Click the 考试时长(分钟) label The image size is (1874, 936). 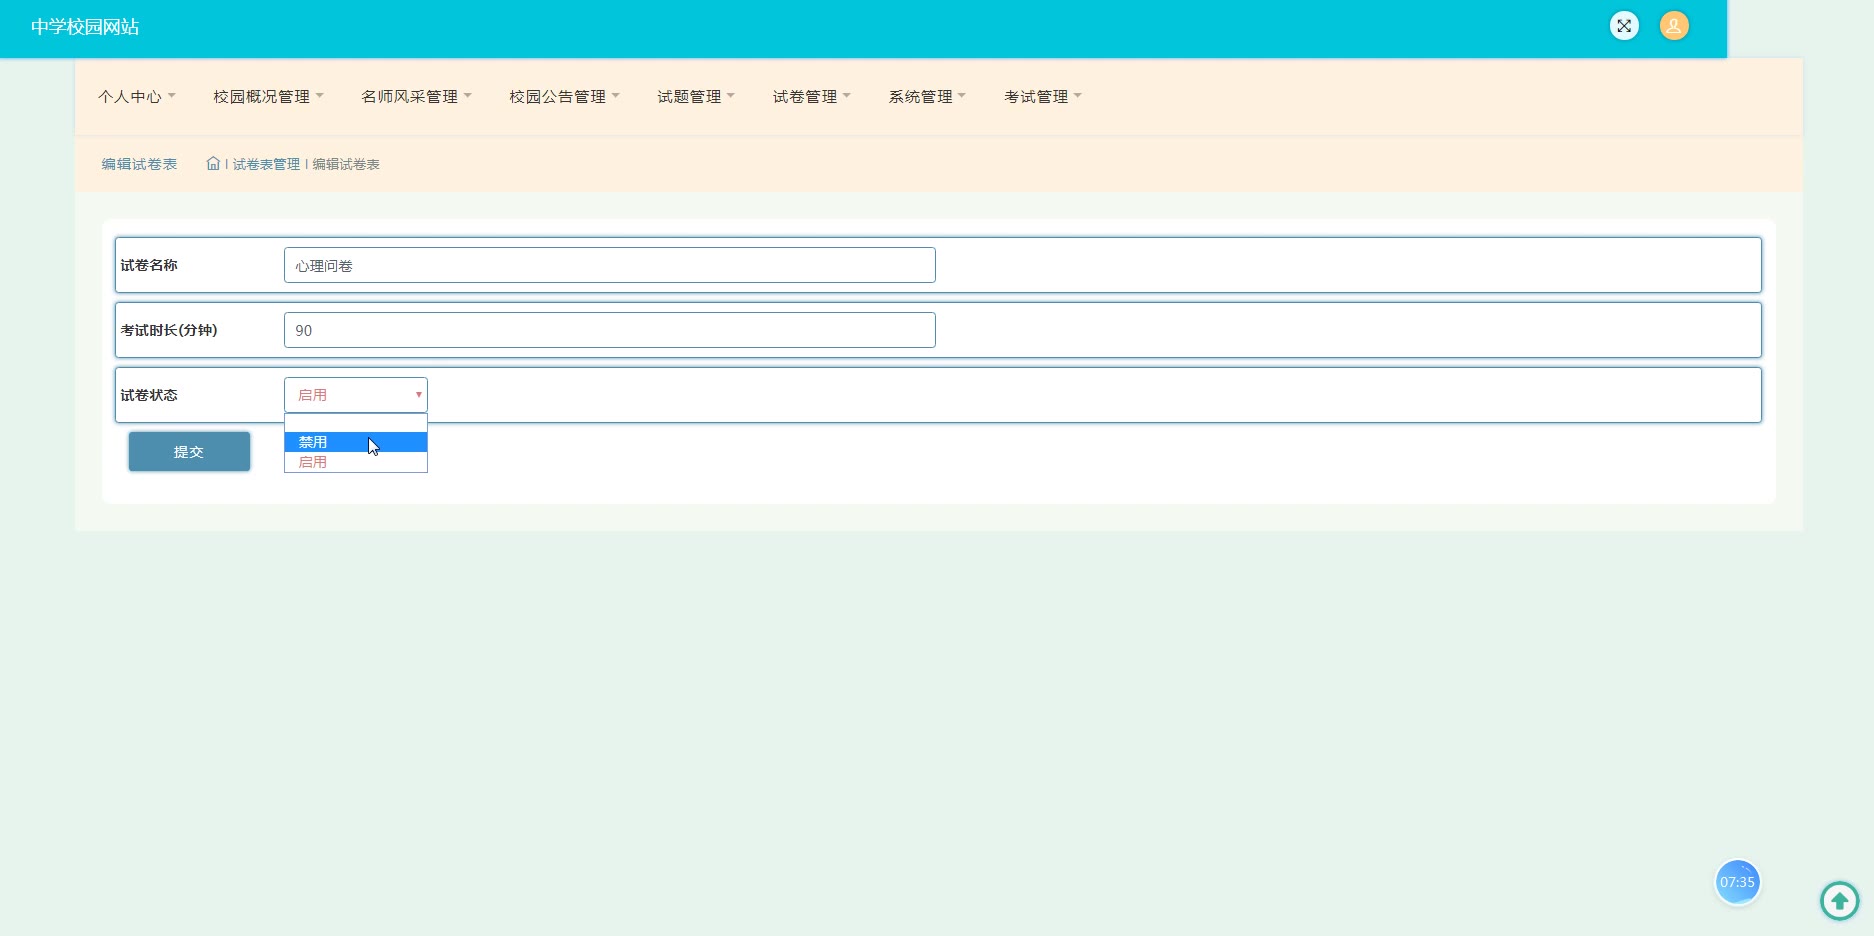pyautogui.click(x=169, y=330)
